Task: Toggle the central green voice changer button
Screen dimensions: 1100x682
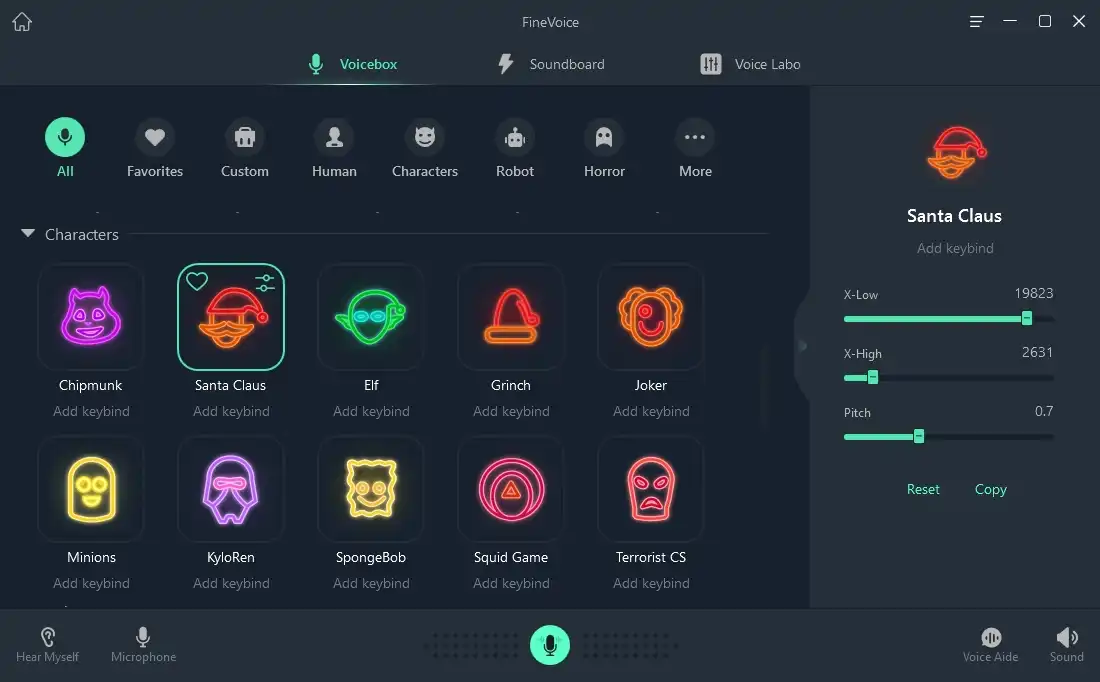Action: [x=549, y=645]
